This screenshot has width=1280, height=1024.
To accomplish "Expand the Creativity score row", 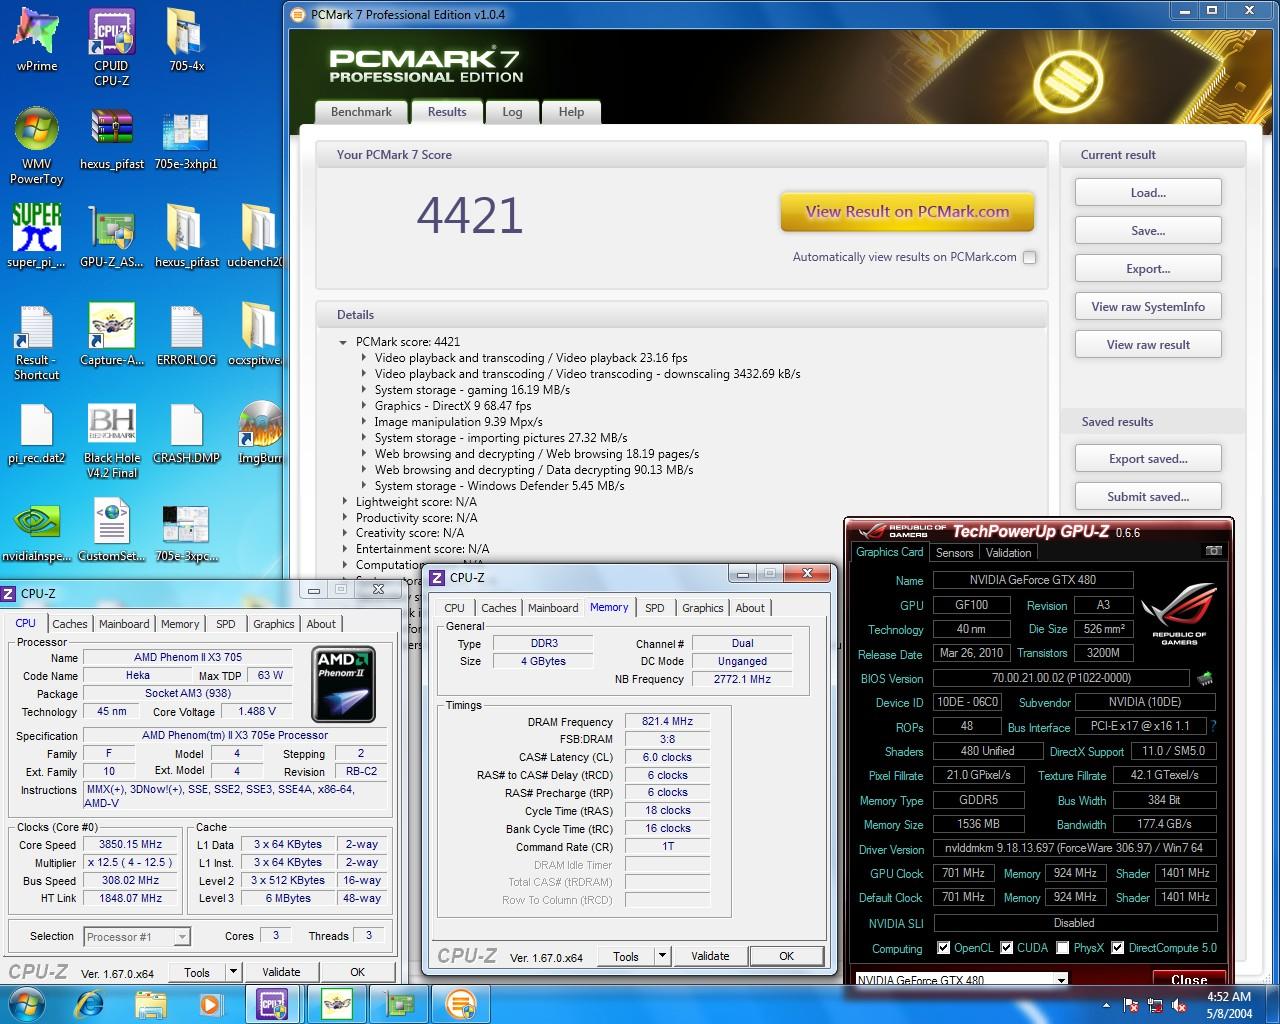I will [344, 534].
